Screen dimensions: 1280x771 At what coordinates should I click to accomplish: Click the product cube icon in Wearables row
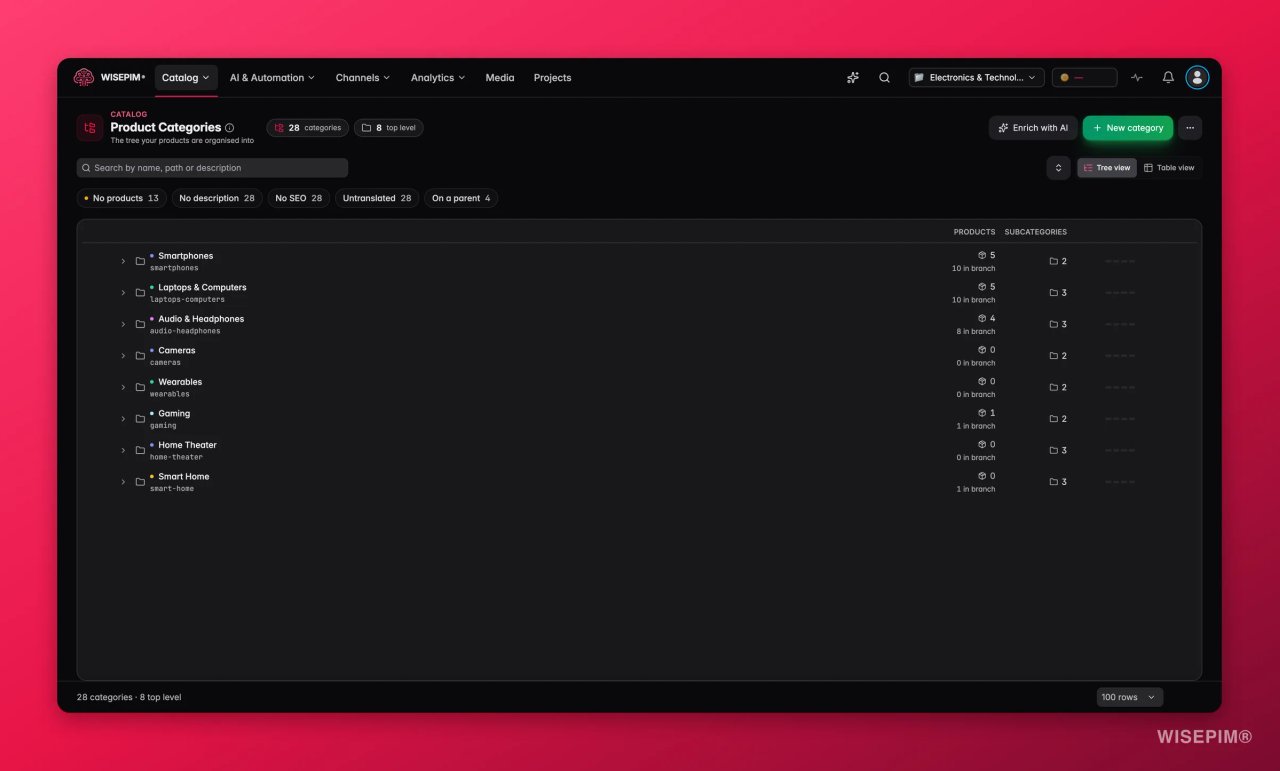click(x=982, y=382)
